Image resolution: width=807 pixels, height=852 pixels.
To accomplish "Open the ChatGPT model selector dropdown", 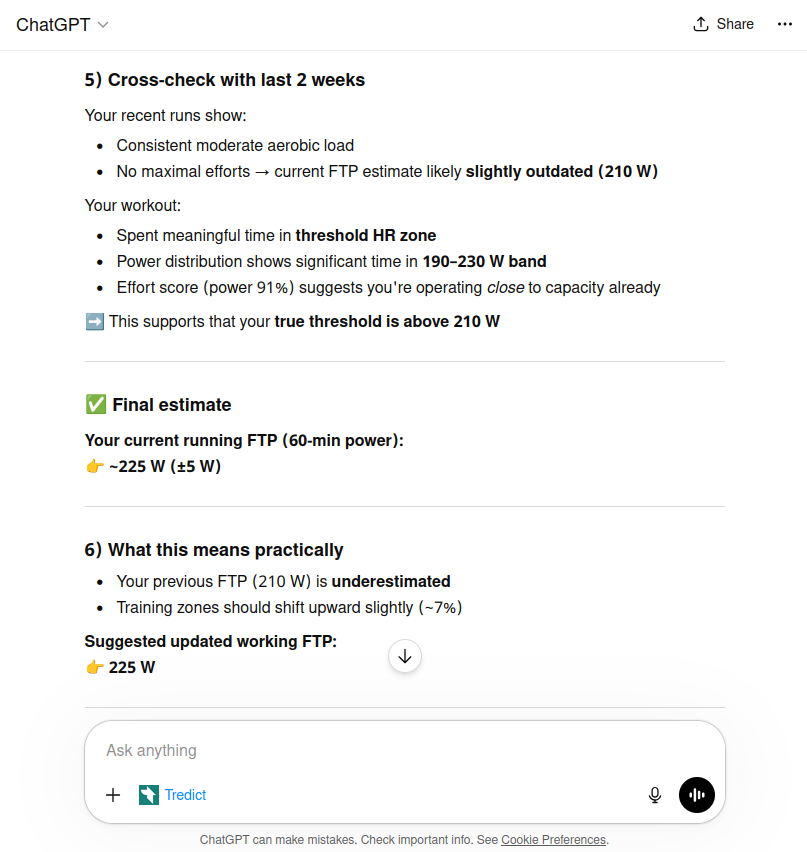I will click(62, 25).
